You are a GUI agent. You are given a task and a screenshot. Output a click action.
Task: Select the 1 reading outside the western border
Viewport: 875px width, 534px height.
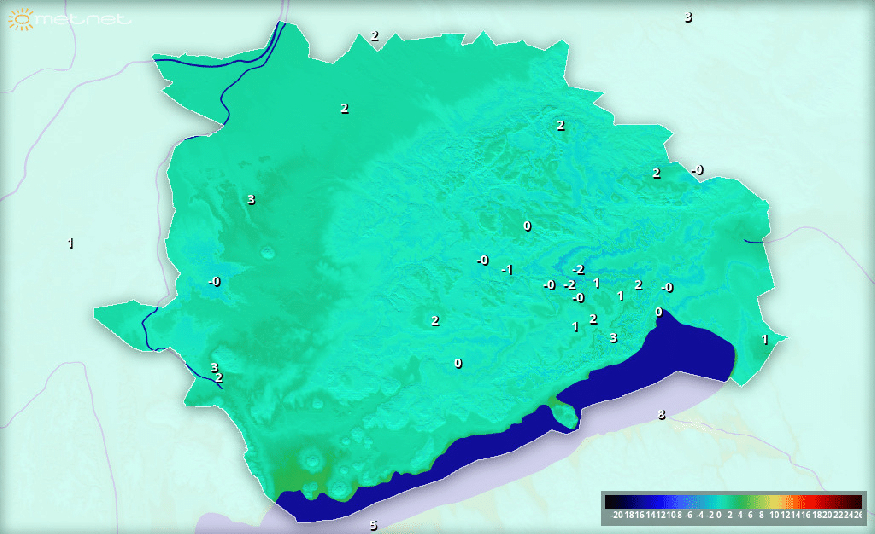tap(70, 243)
